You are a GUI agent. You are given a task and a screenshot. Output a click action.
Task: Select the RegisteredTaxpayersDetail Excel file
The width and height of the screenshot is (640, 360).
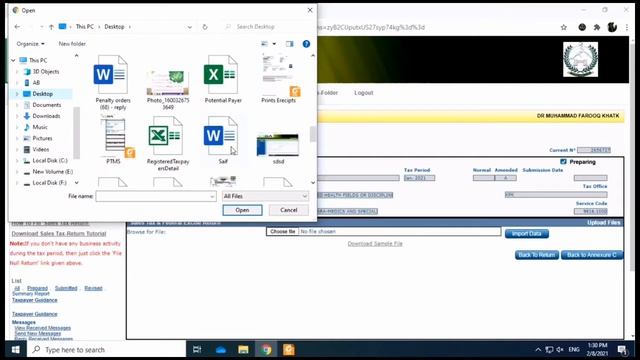pyautogui.click(x=168, y=143)
